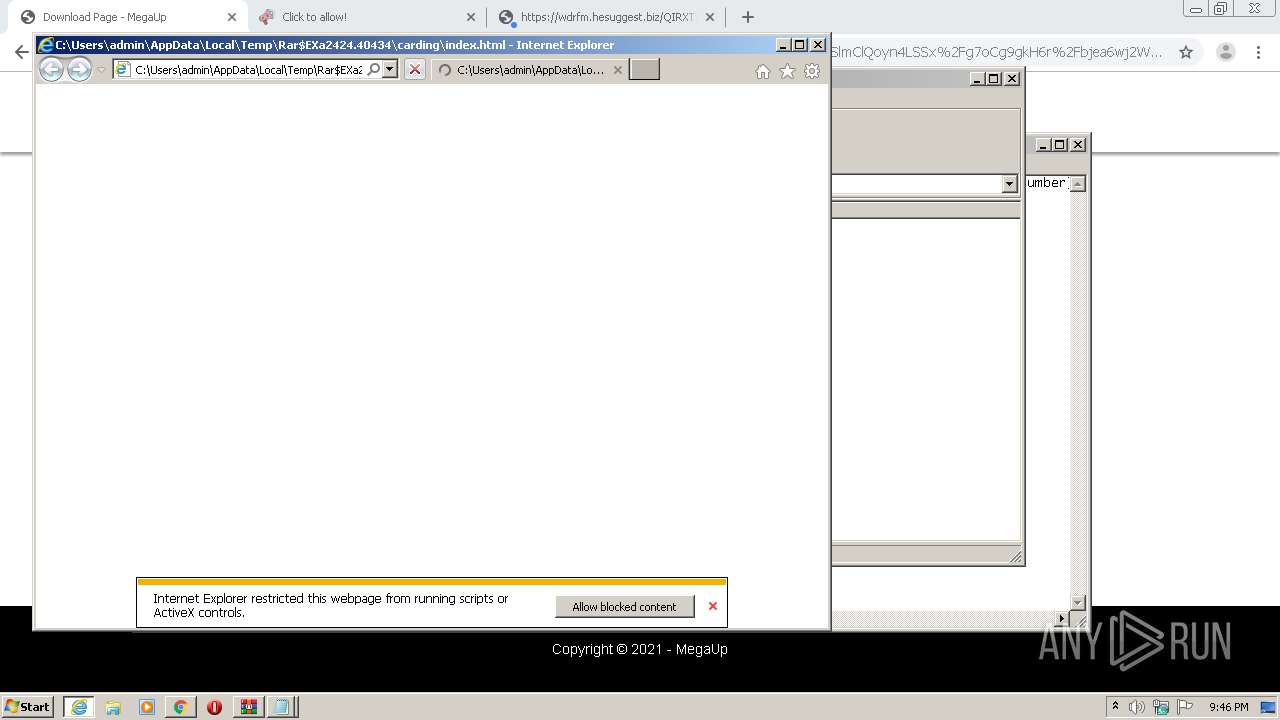Dismiss the IE restricted scripts notification

[713, 606]
